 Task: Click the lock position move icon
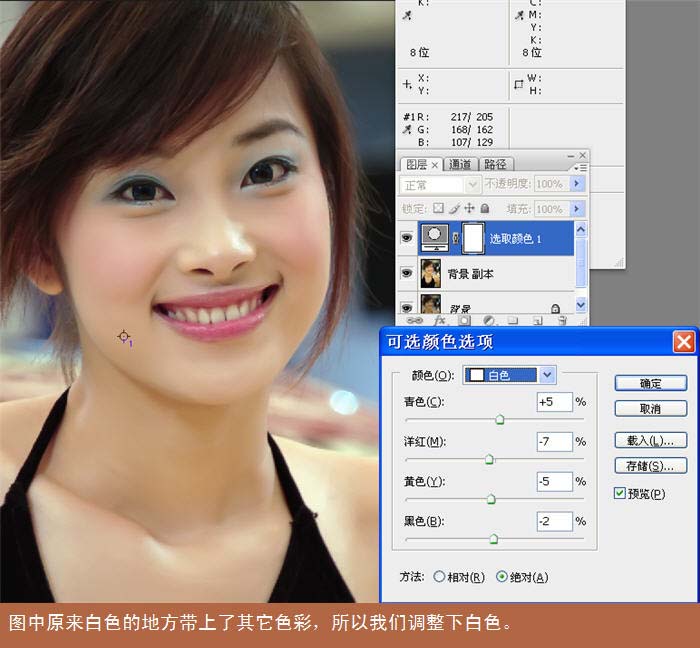coord(469,208)
